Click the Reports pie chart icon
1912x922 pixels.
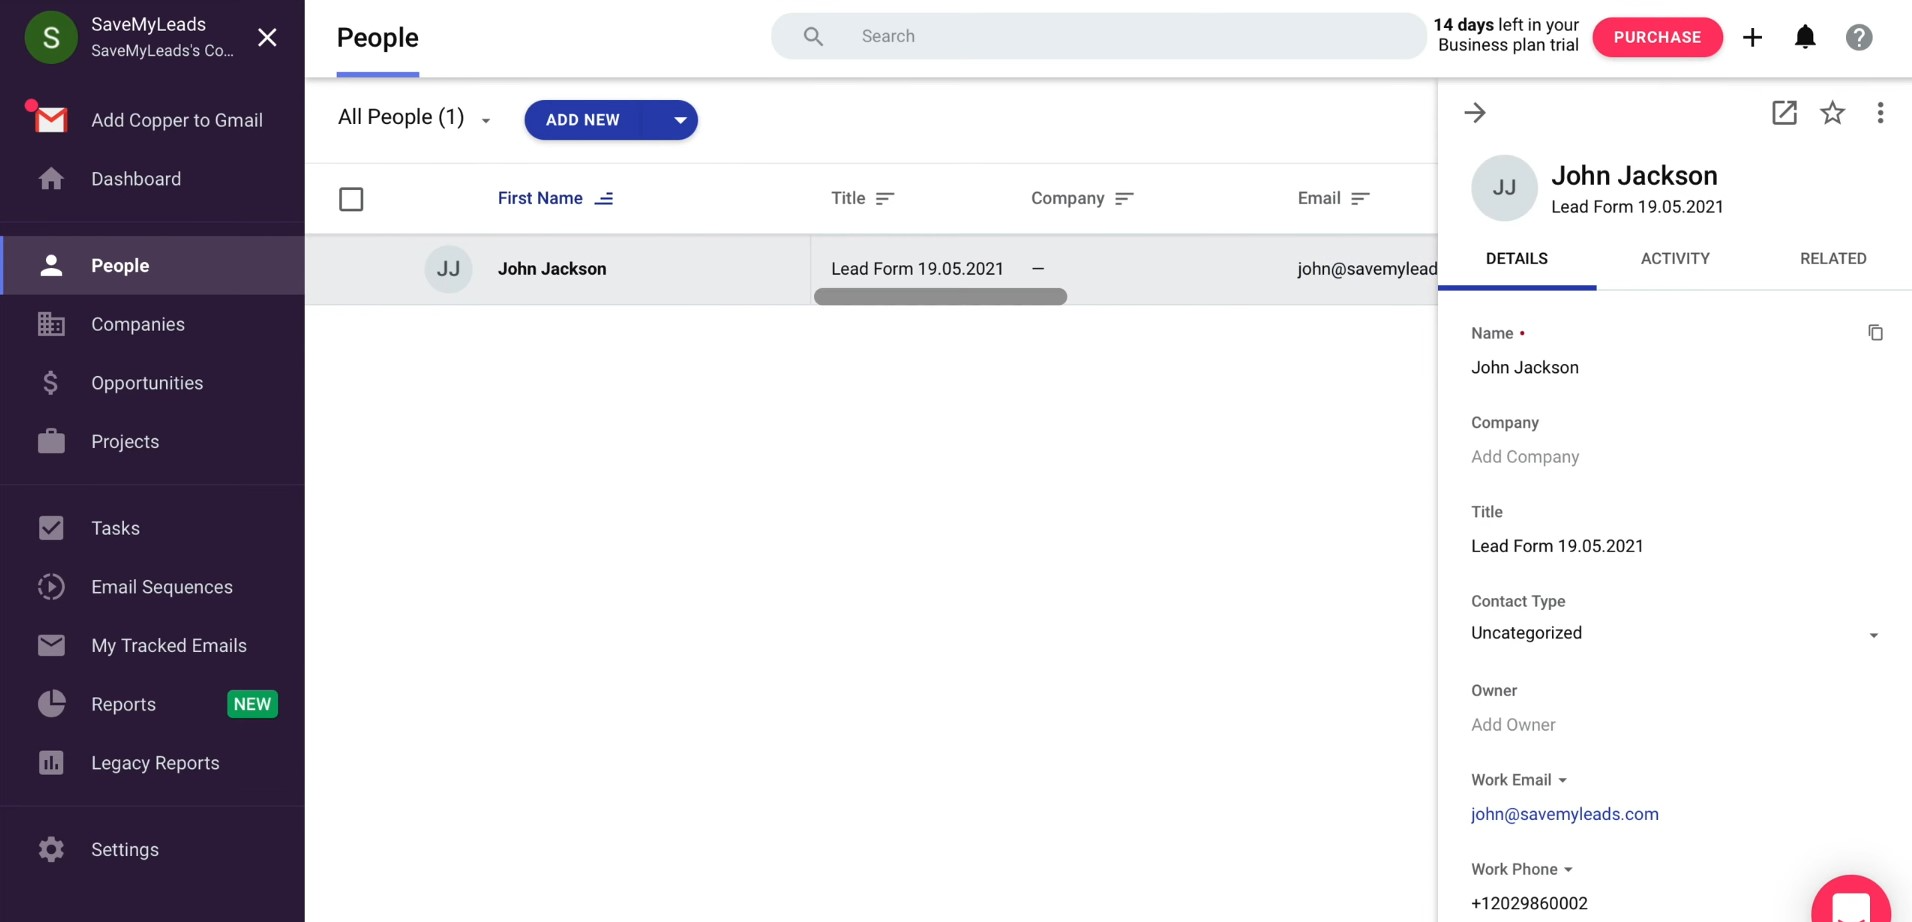[x=51, y=704]
